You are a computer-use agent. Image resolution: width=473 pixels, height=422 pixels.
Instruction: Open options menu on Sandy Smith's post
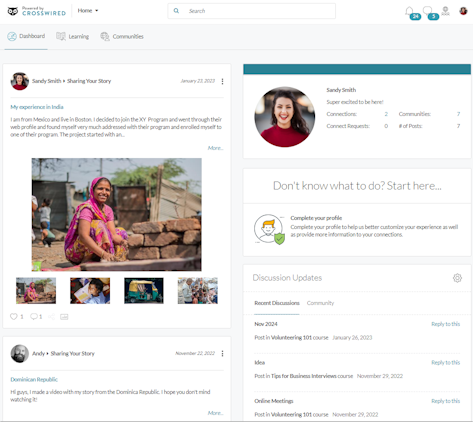(222, 81)
